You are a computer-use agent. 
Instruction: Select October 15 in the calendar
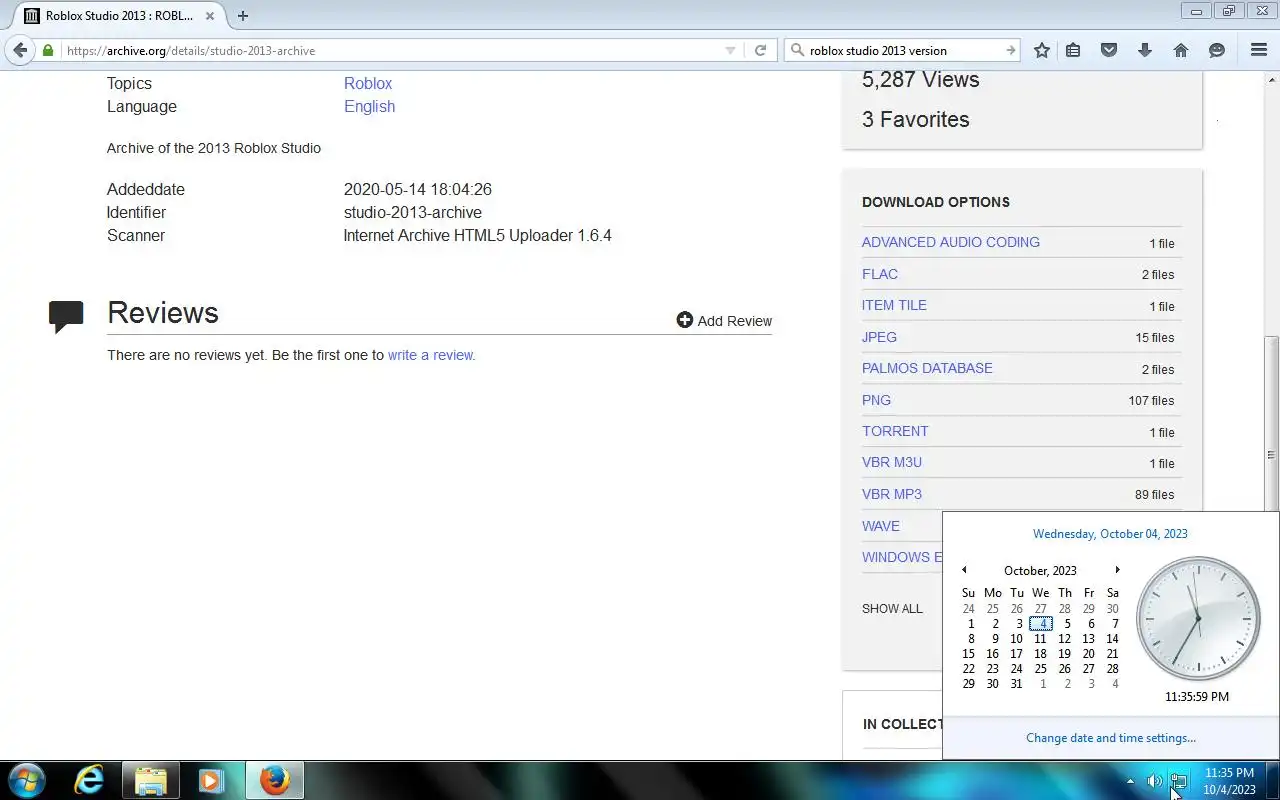[x=968, y=654]
